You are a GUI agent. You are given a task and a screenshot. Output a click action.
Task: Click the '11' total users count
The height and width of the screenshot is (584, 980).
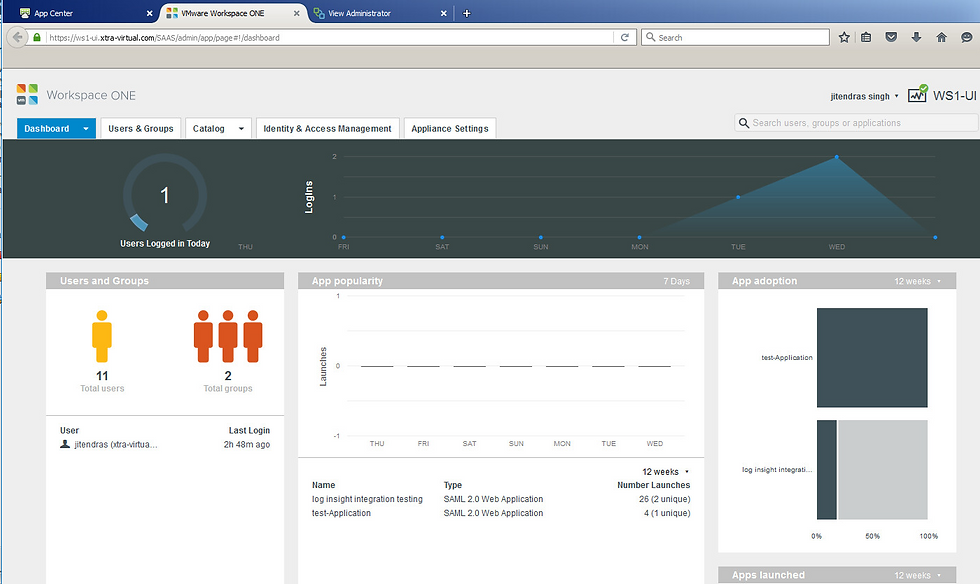tap(102, 376)
